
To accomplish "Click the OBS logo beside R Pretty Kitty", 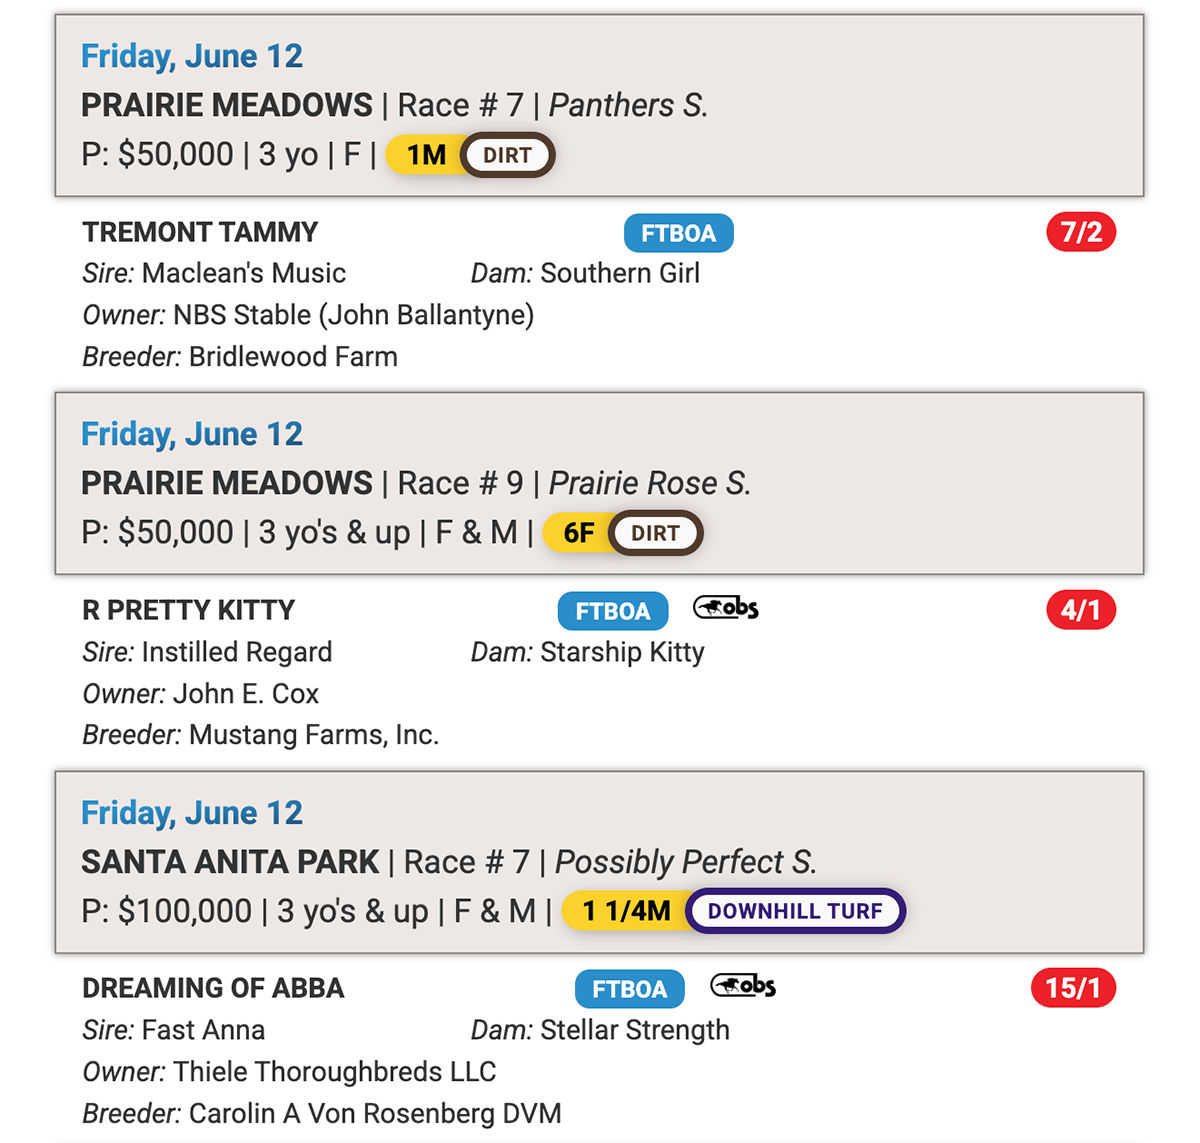I will [x=726, y=608].
